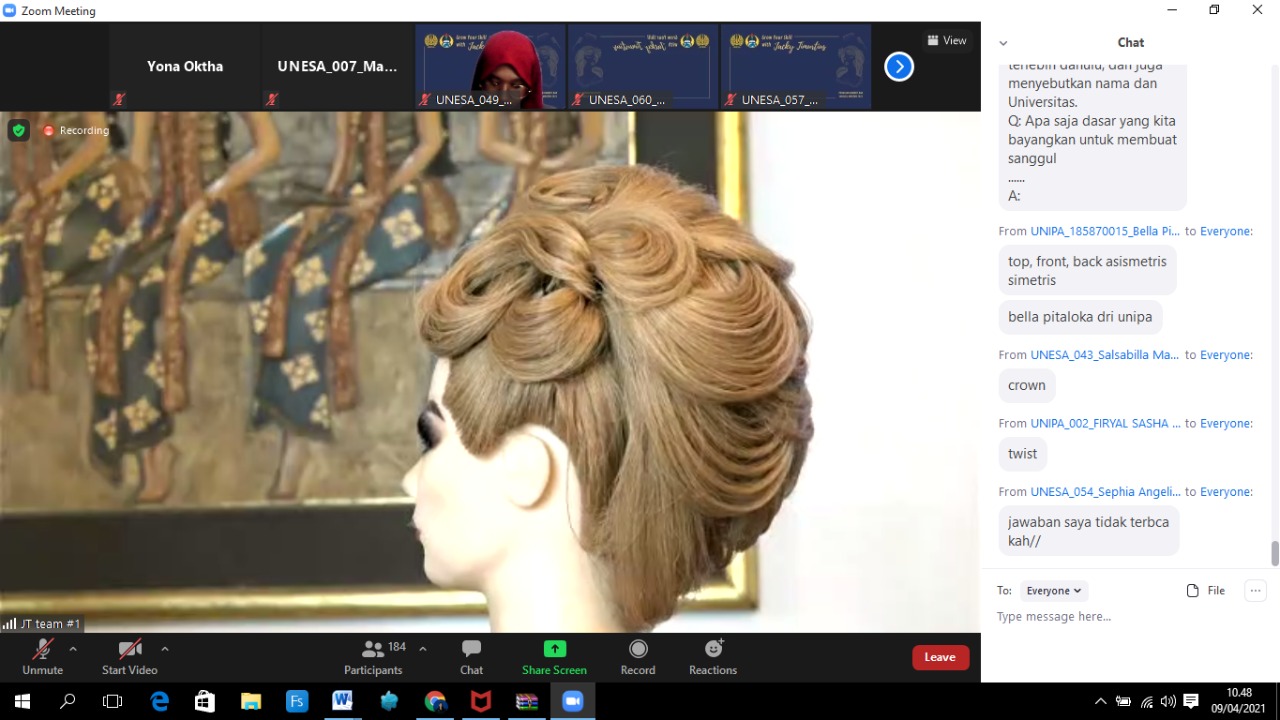
Task: Unmute the microphone
Action: point(42,650)
